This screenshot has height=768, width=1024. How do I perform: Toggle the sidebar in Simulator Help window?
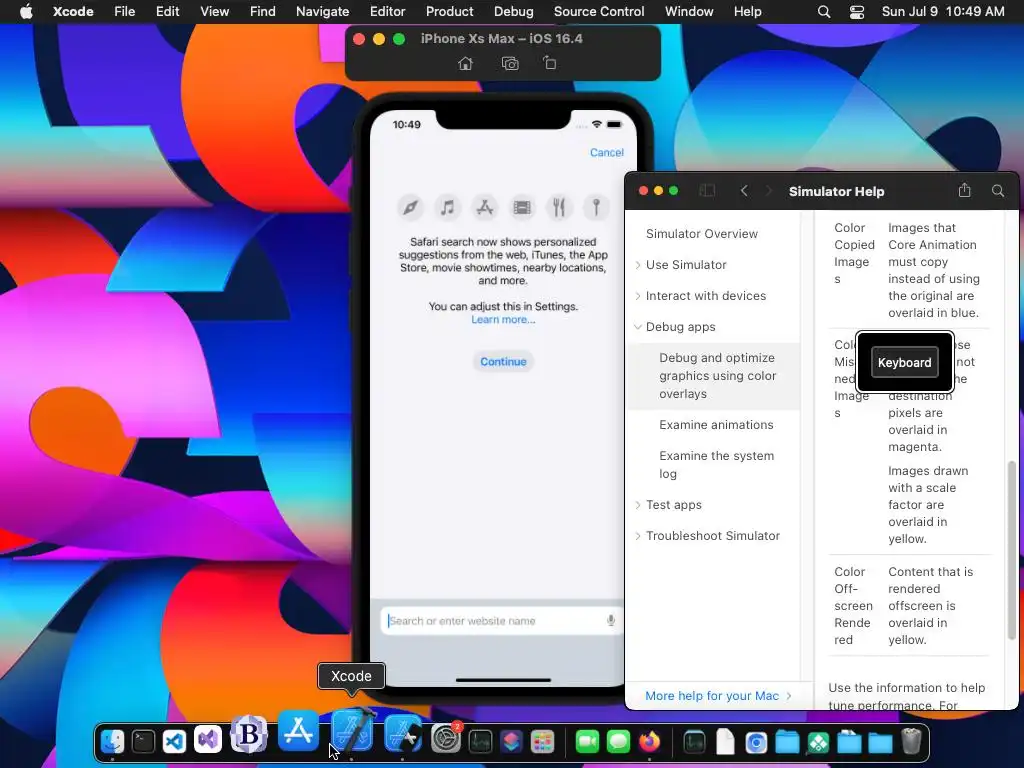(x=707, y=191)
